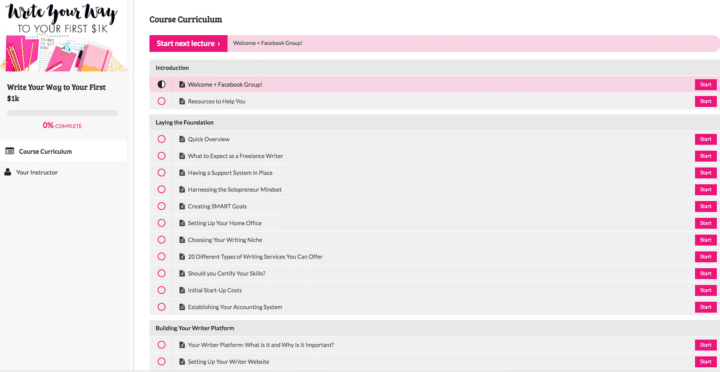This screenshot has width=720, height=372.
Task: Open the Your Instructor sidebar item
Action: pos(64,172)
